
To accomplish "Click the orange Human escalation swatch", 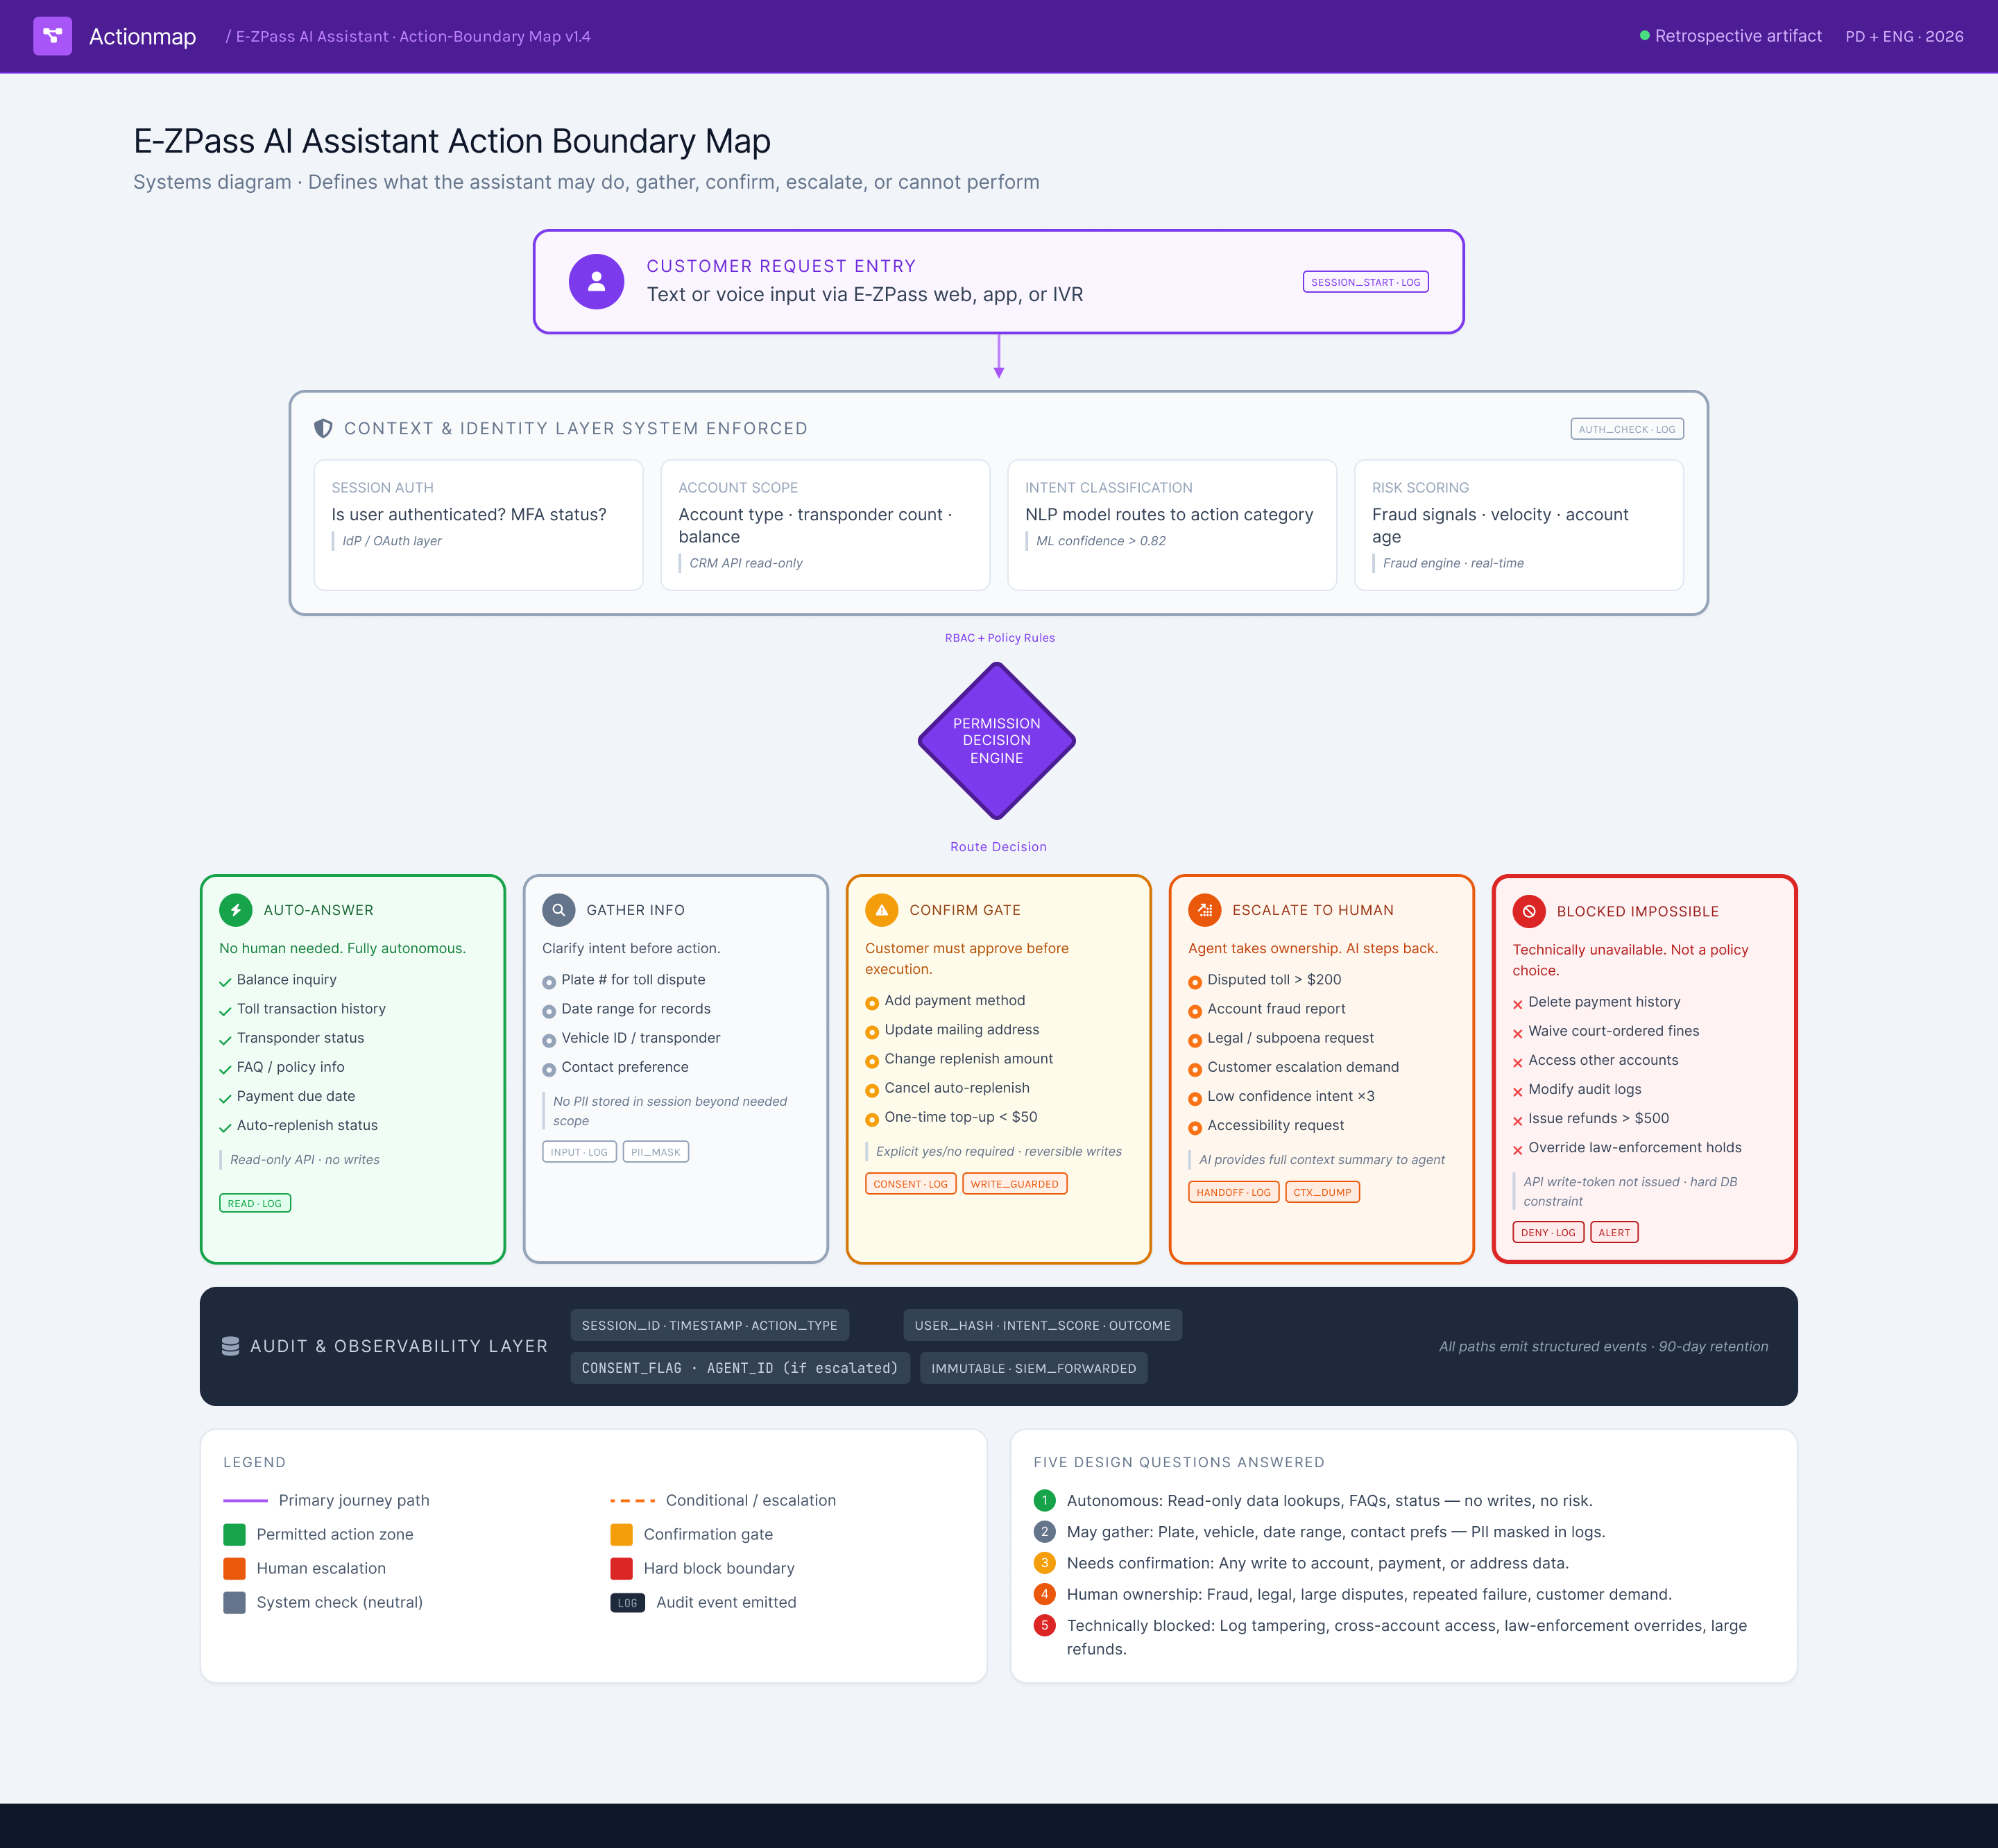I will 234,1568.
